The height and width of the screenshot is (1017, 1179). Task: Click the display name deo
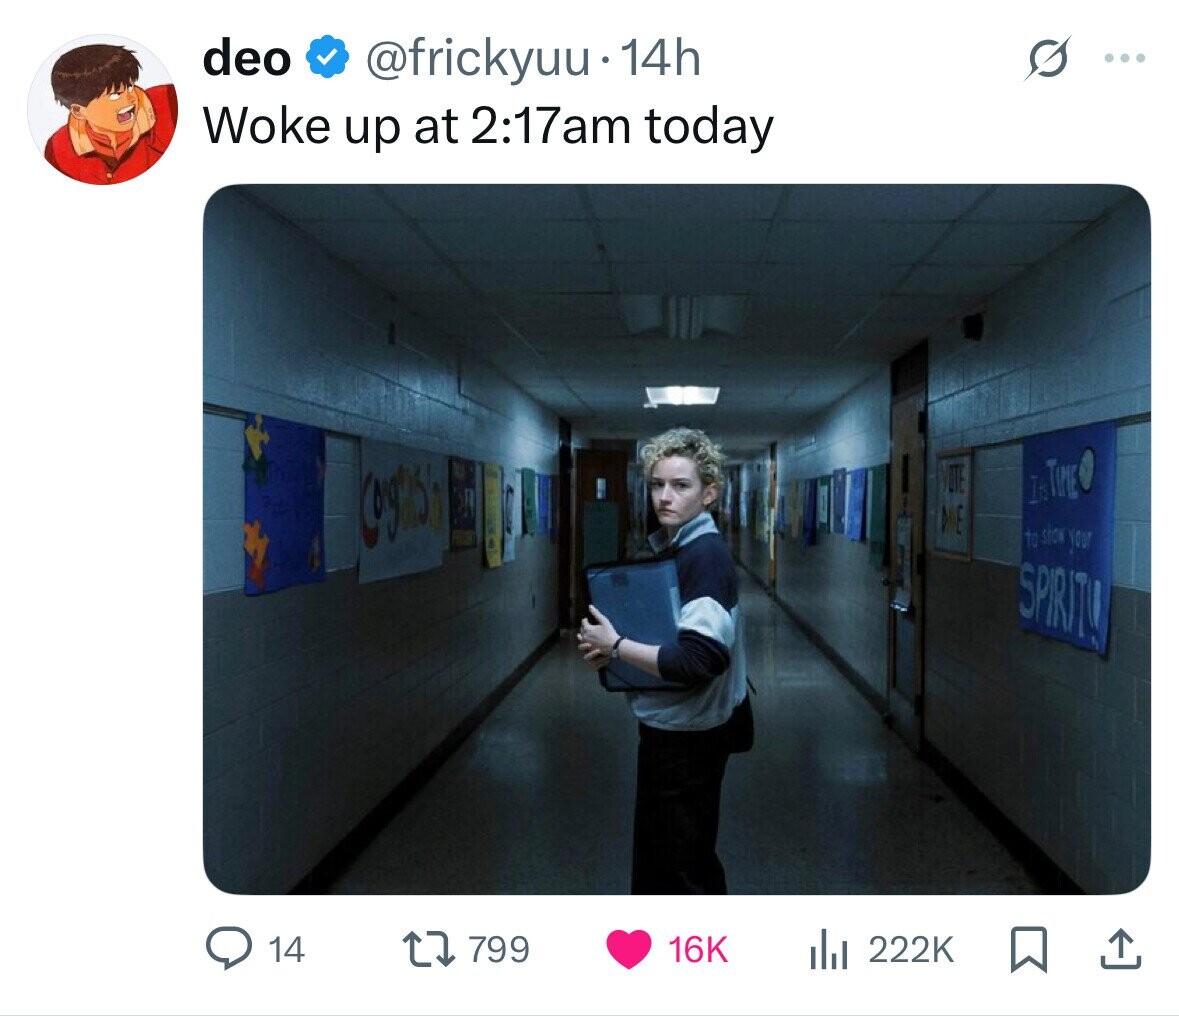247,59
